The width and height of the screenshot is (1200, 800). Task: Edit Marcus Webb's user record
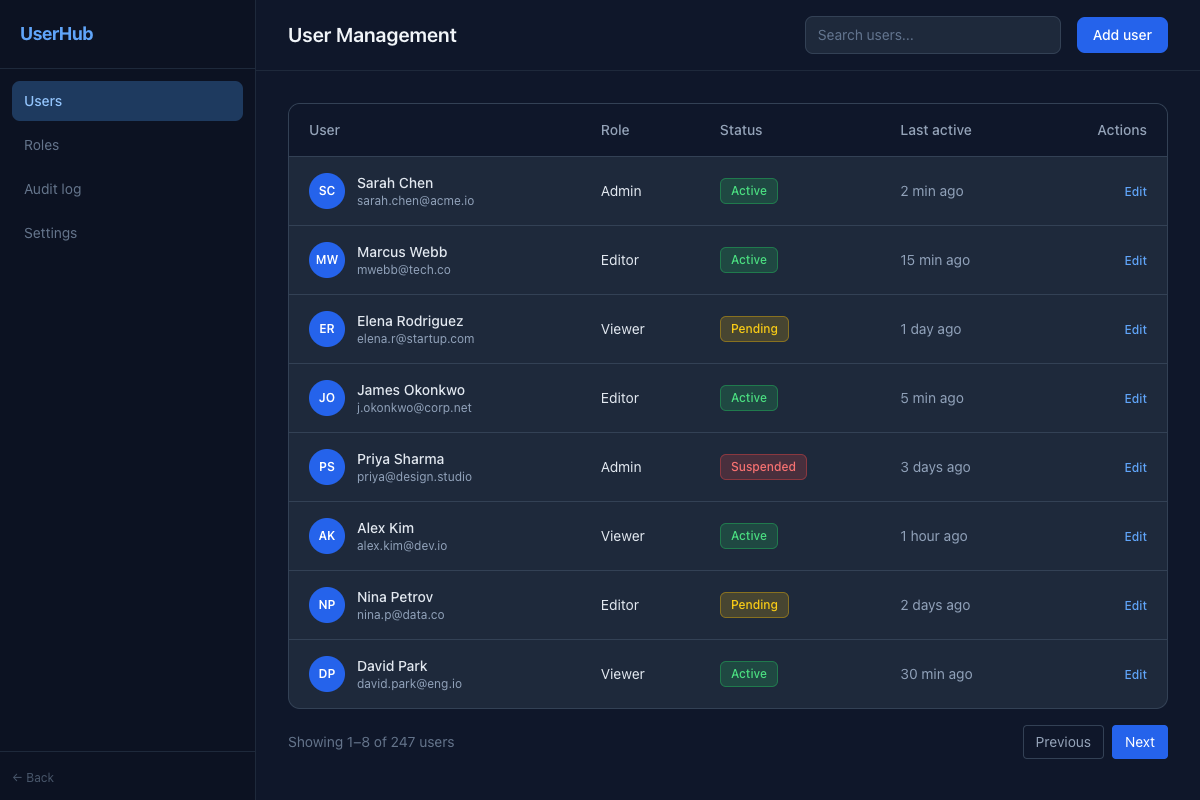(1135, 260)
